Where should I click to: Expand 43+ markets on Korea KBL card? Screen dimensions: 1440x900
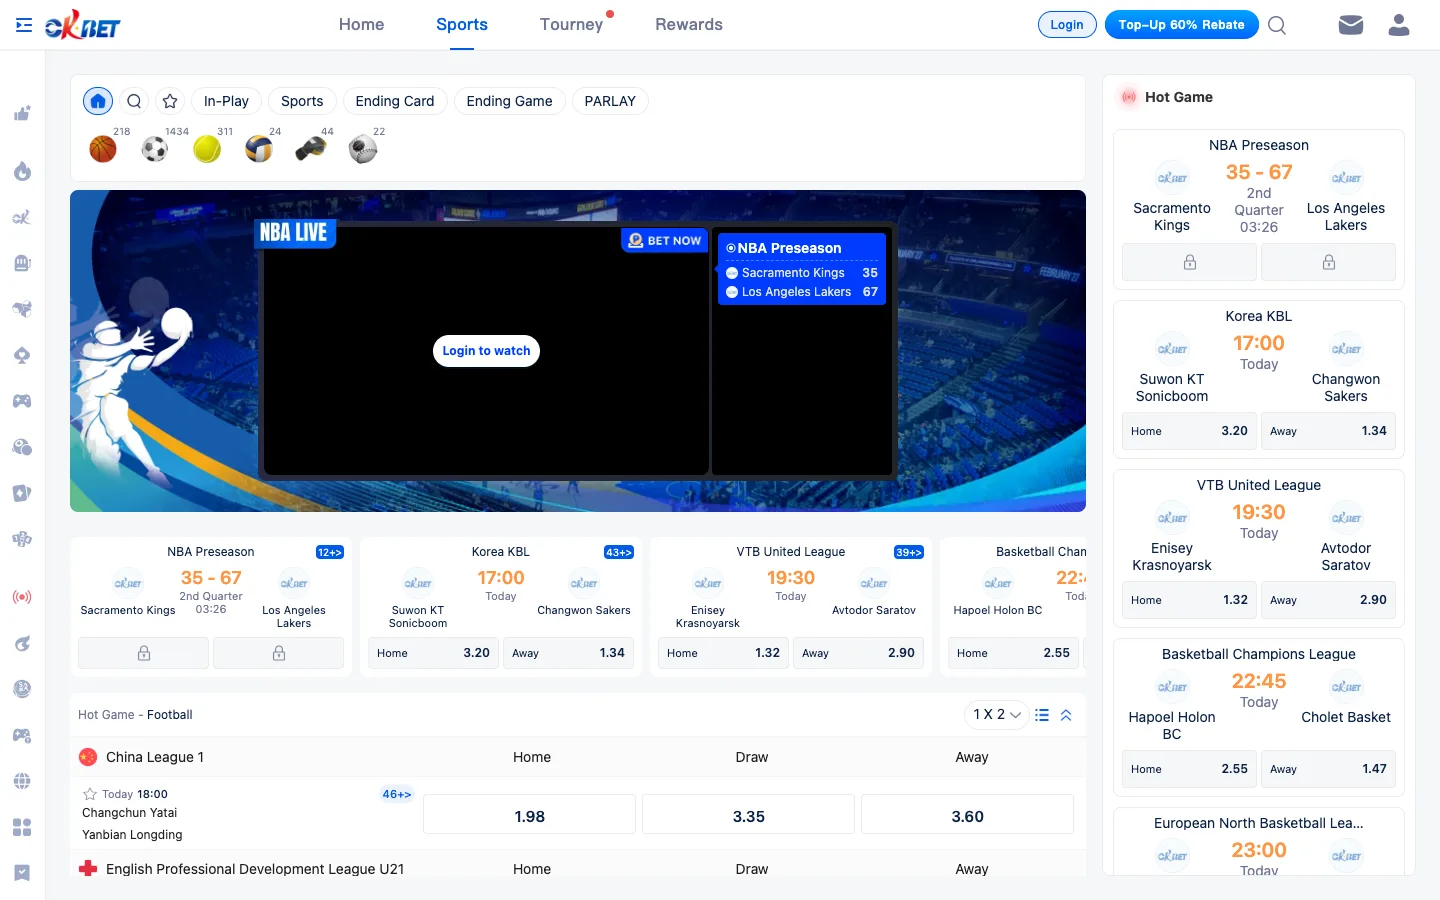coord(619,552)
